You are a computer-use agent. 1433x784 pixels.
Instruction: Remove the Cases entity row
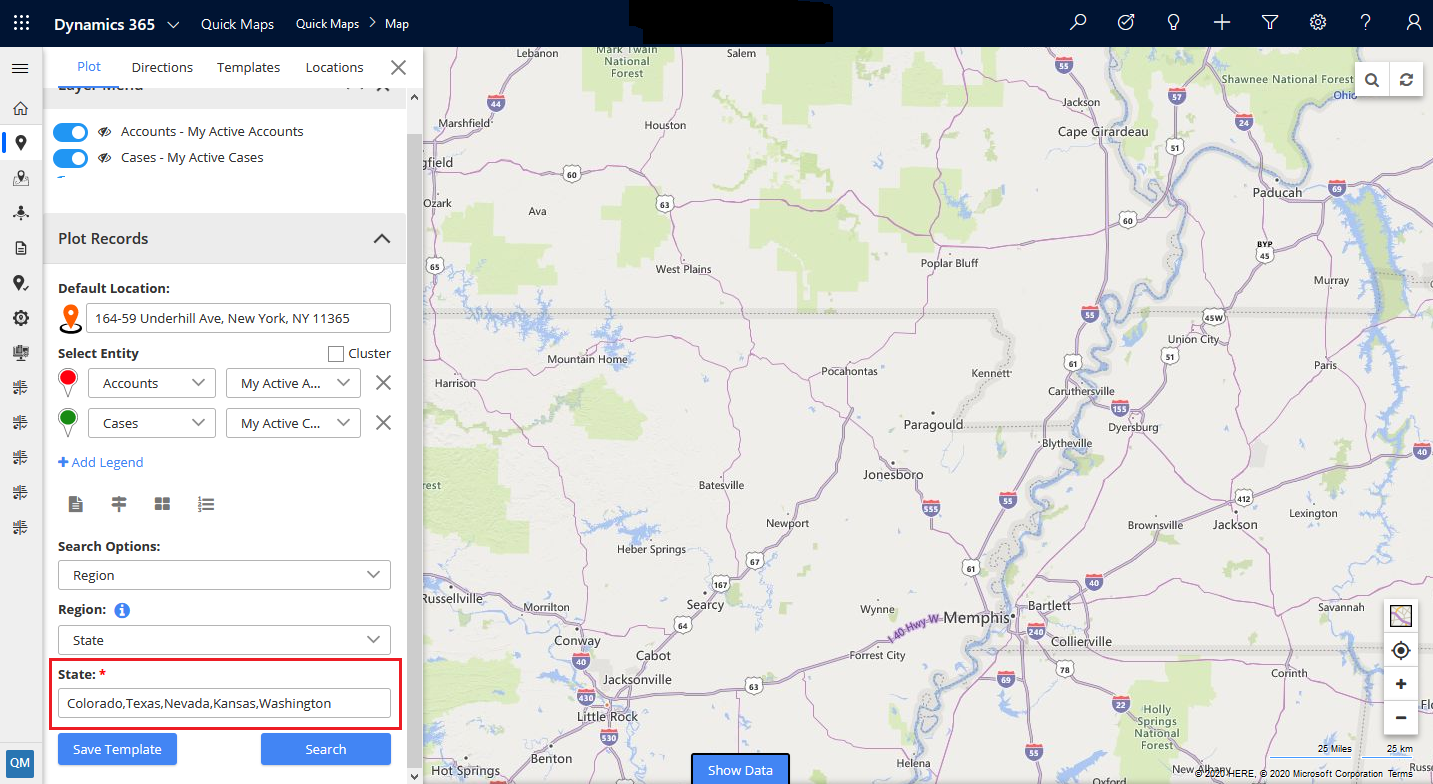point(382,423)
